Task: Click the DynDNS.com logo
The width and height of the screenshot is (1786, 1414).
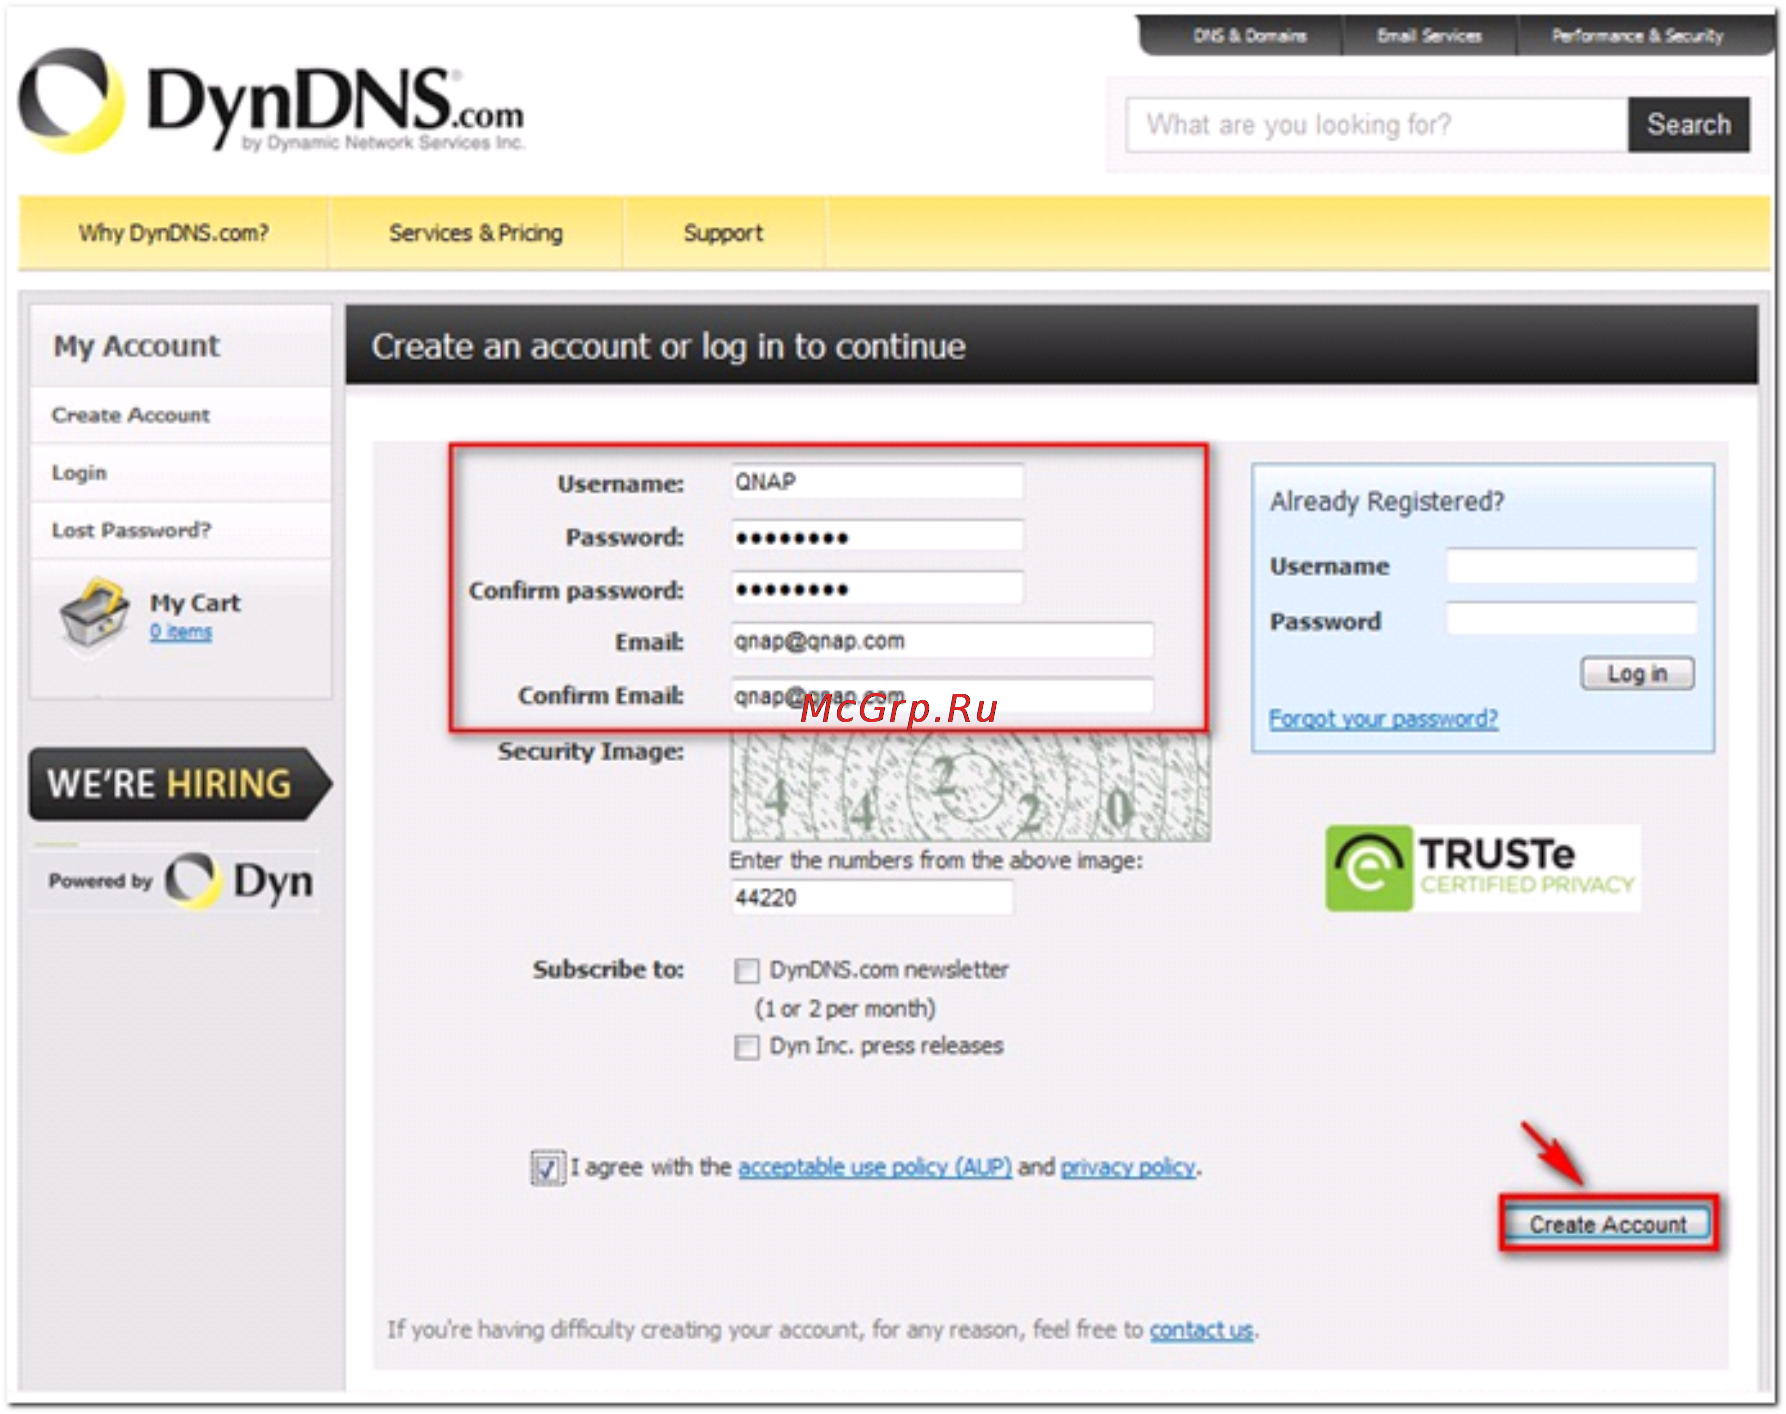Action: coord(272,103)
